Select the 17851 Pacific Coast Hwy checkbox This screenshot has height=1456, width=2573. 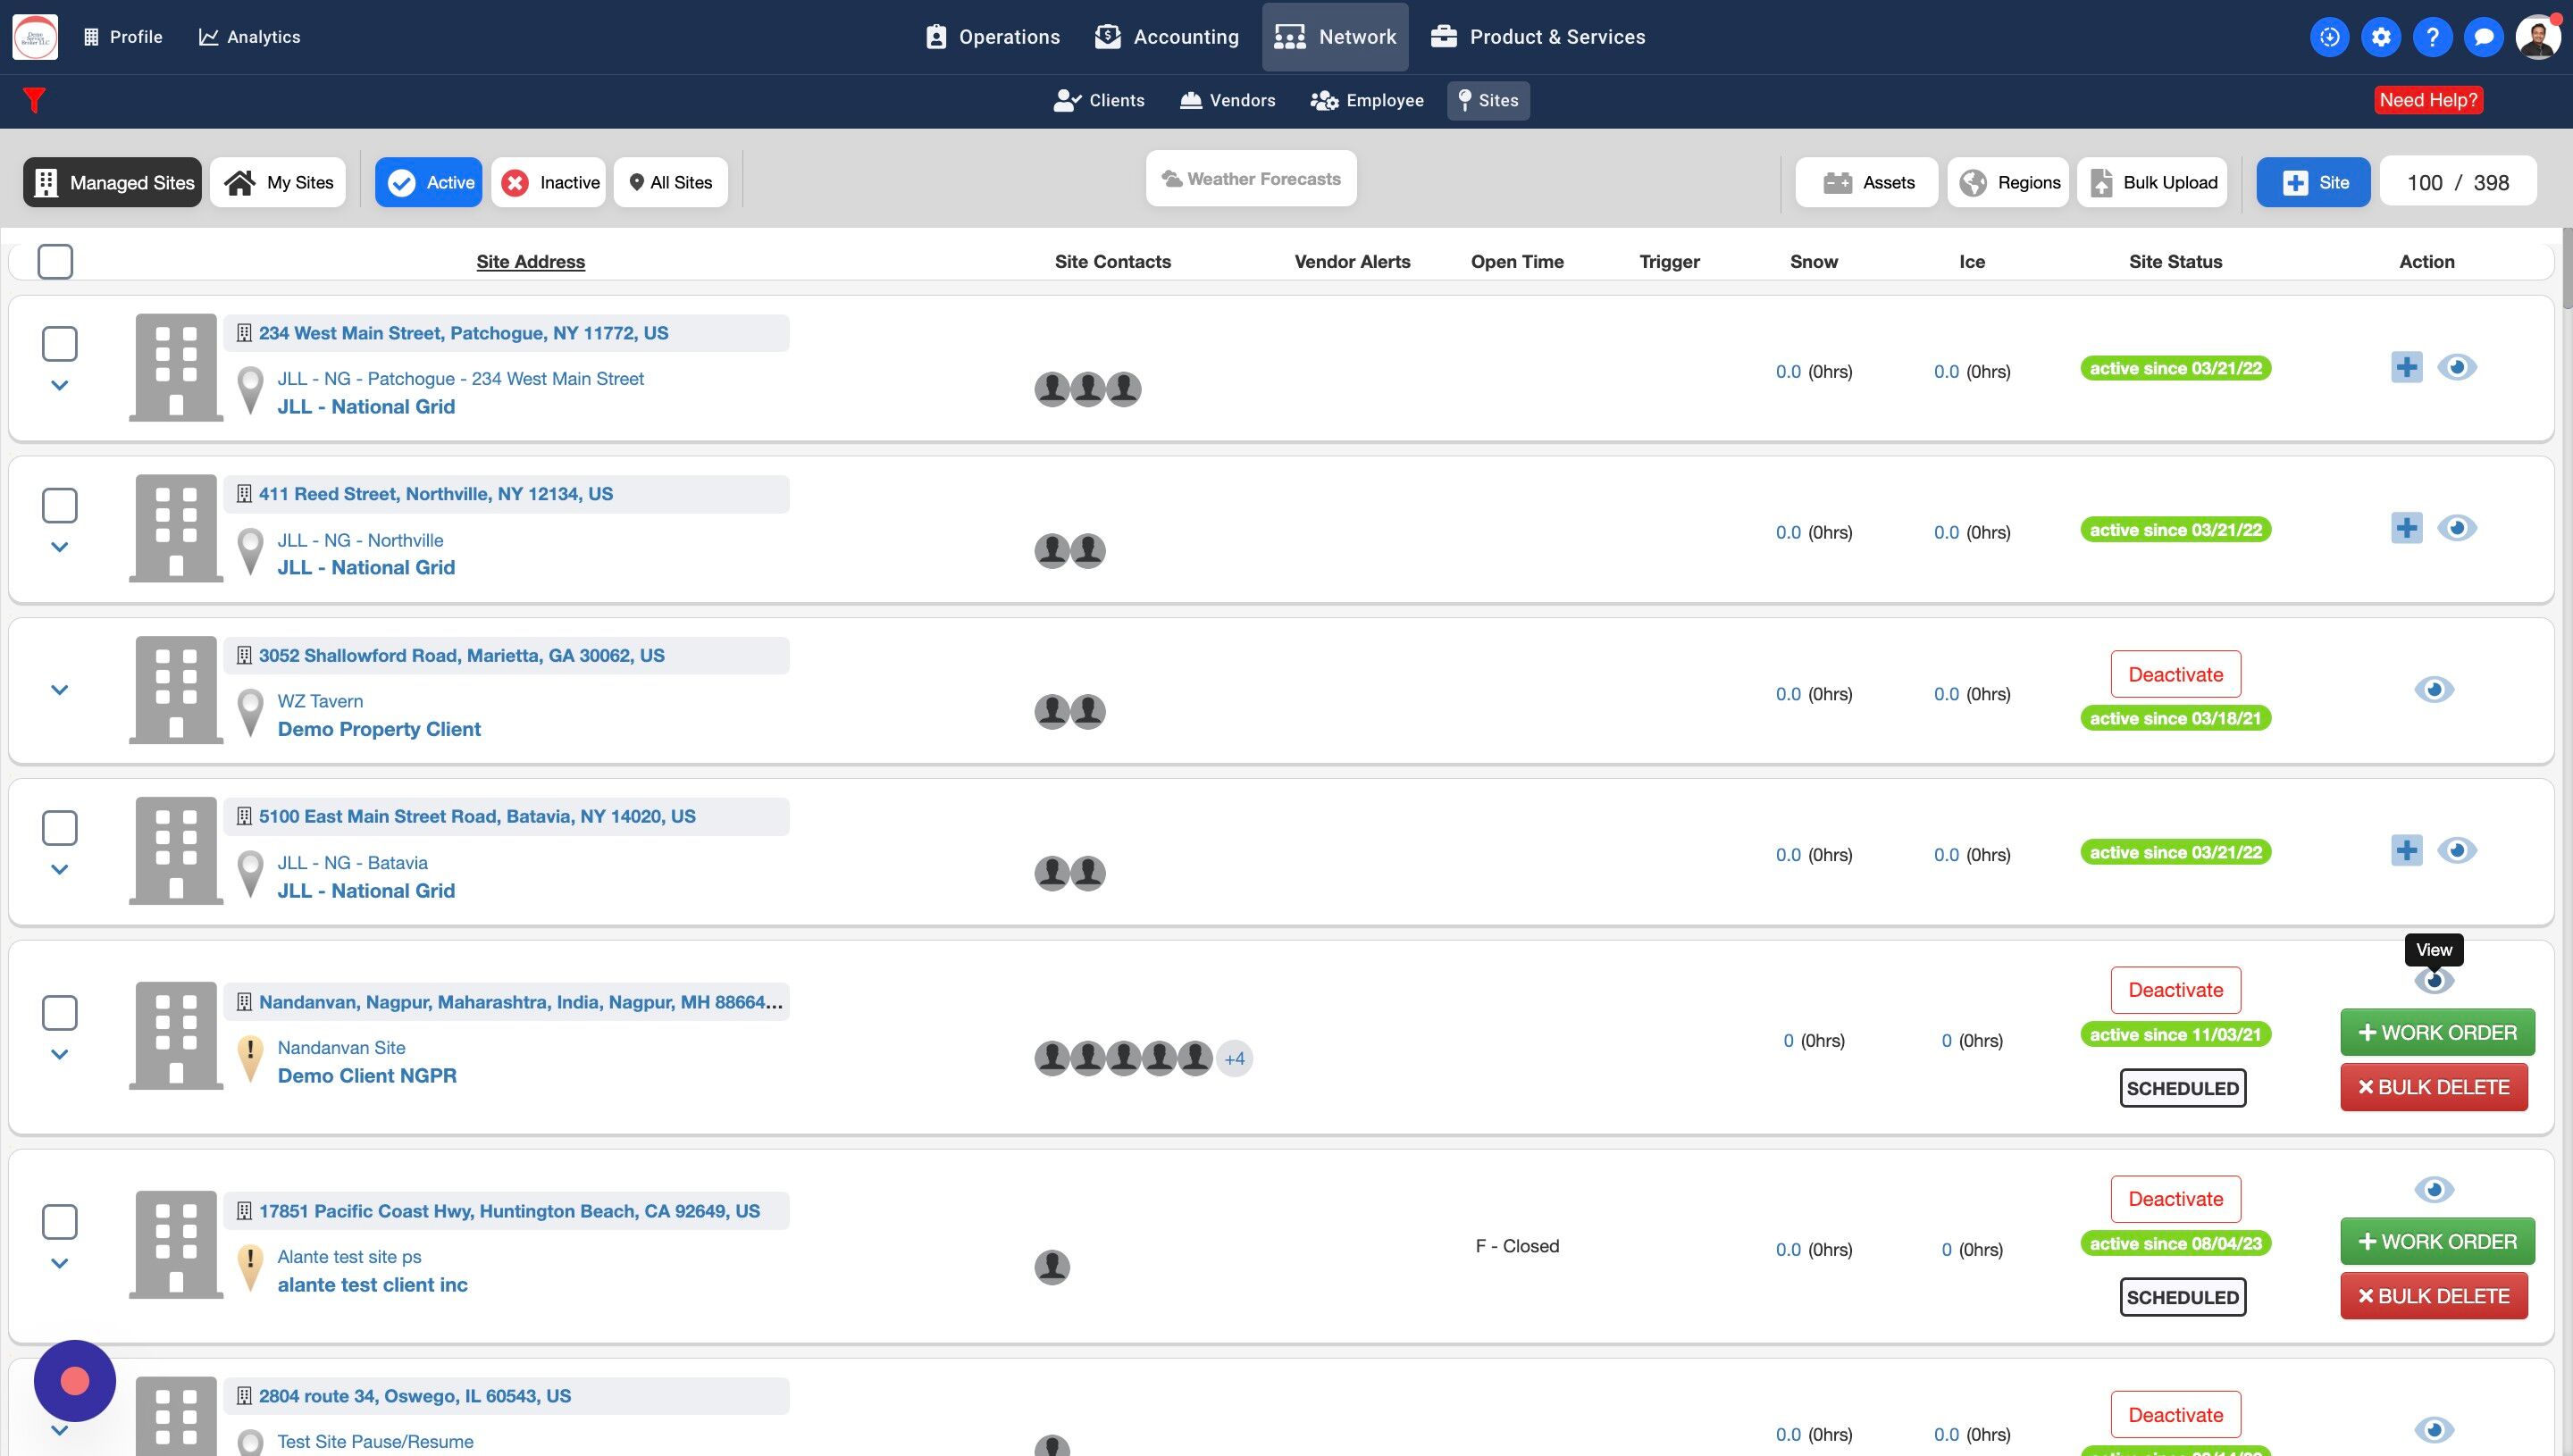[60, 1222]
